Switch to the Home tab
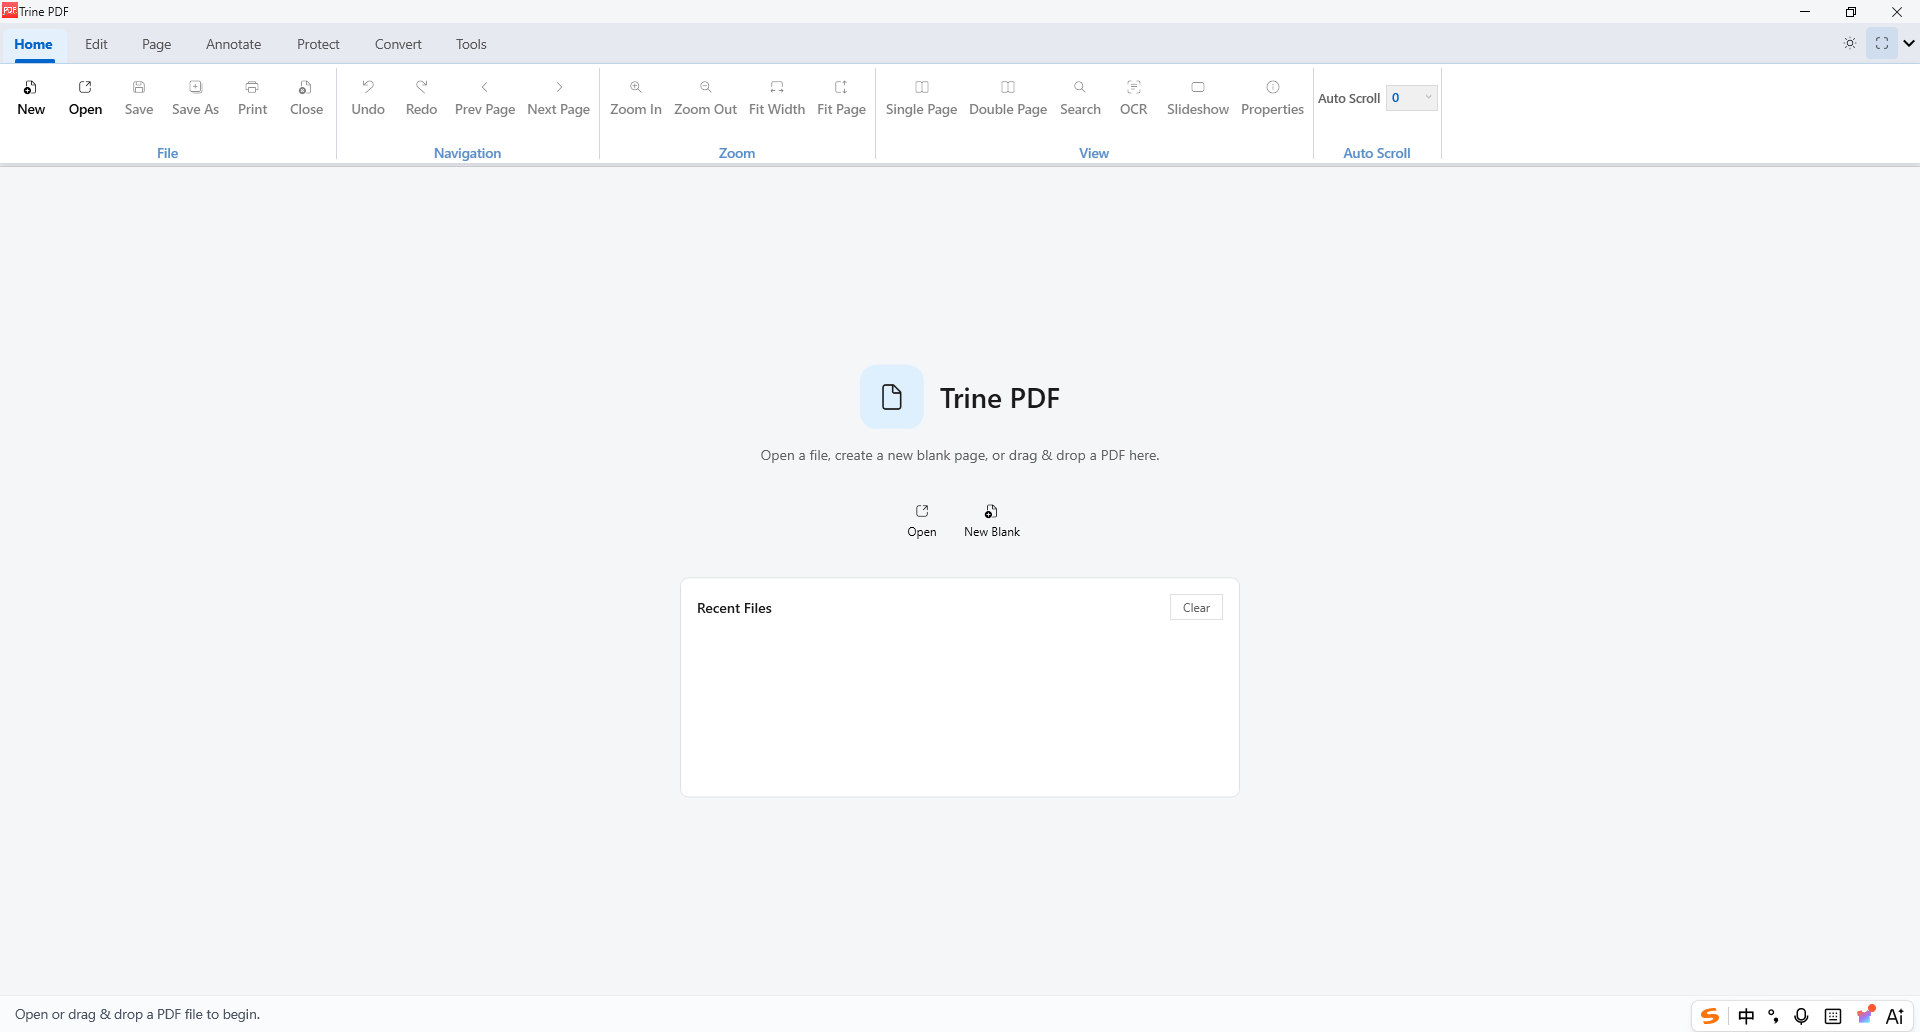1920x1032 pixels. click(x=33, y=44)
